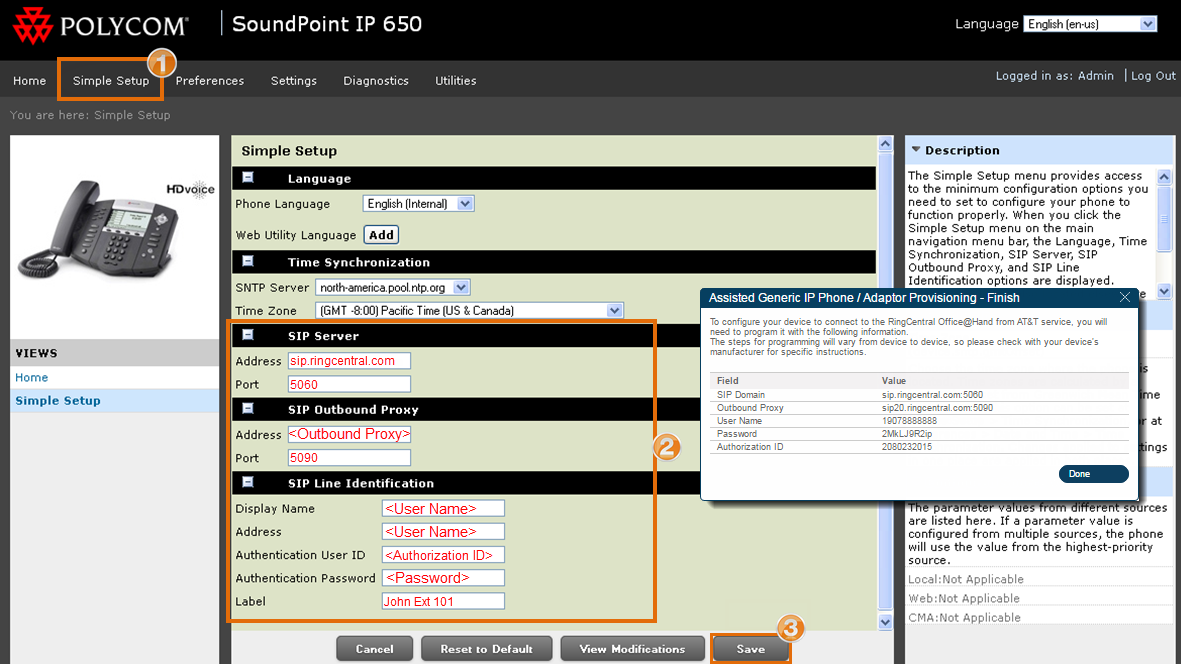Click the Reset to Default button

point(487,649)
